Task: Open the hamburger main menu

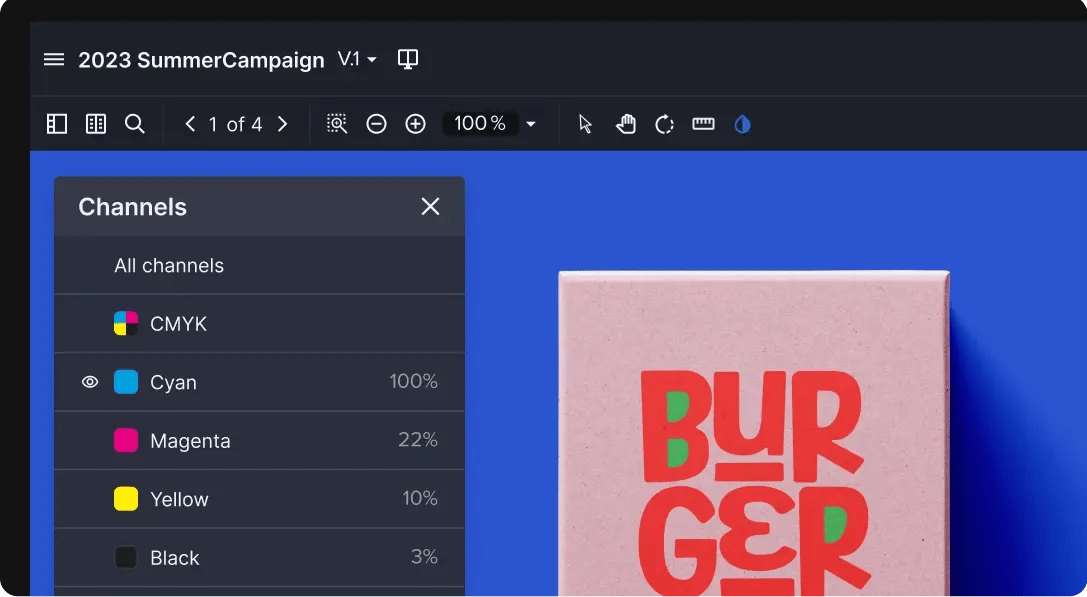Action: (x=54, y=60)
